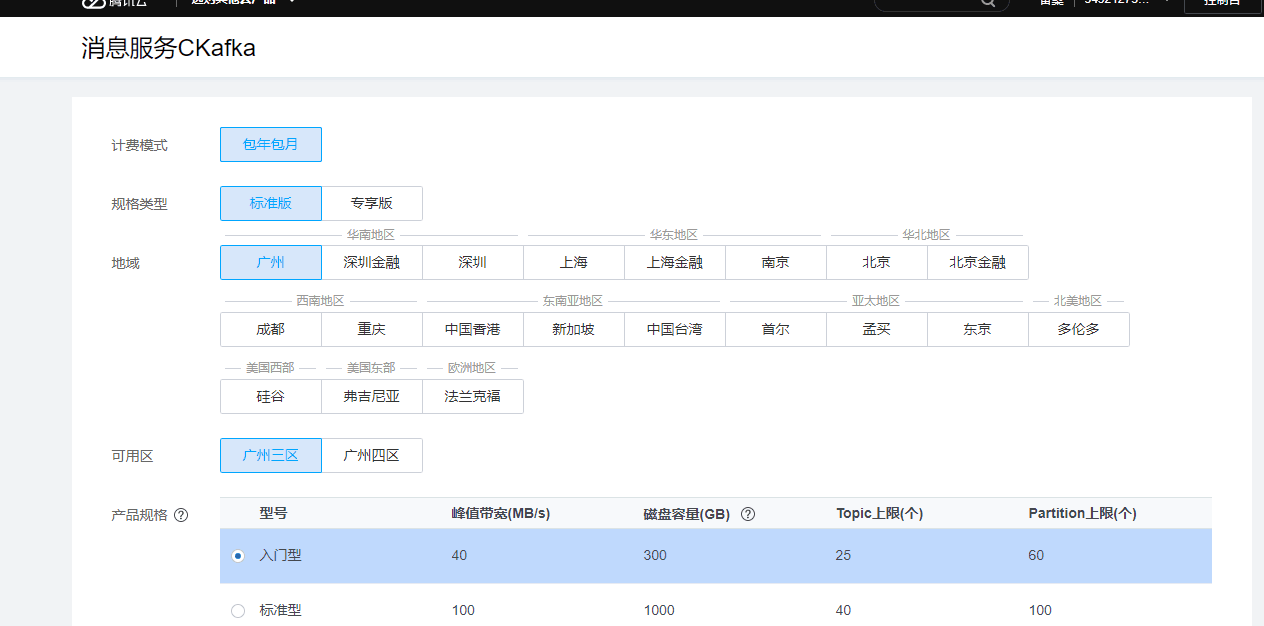
Task: Click the 计费模式 field label
Action: click(140, 145)
